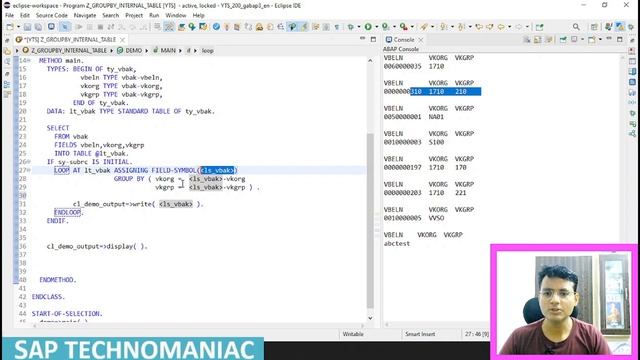This screenshot has height=360, width=640.
Task: Click the Profile As toolbar icon
Action: click(404, 27)
